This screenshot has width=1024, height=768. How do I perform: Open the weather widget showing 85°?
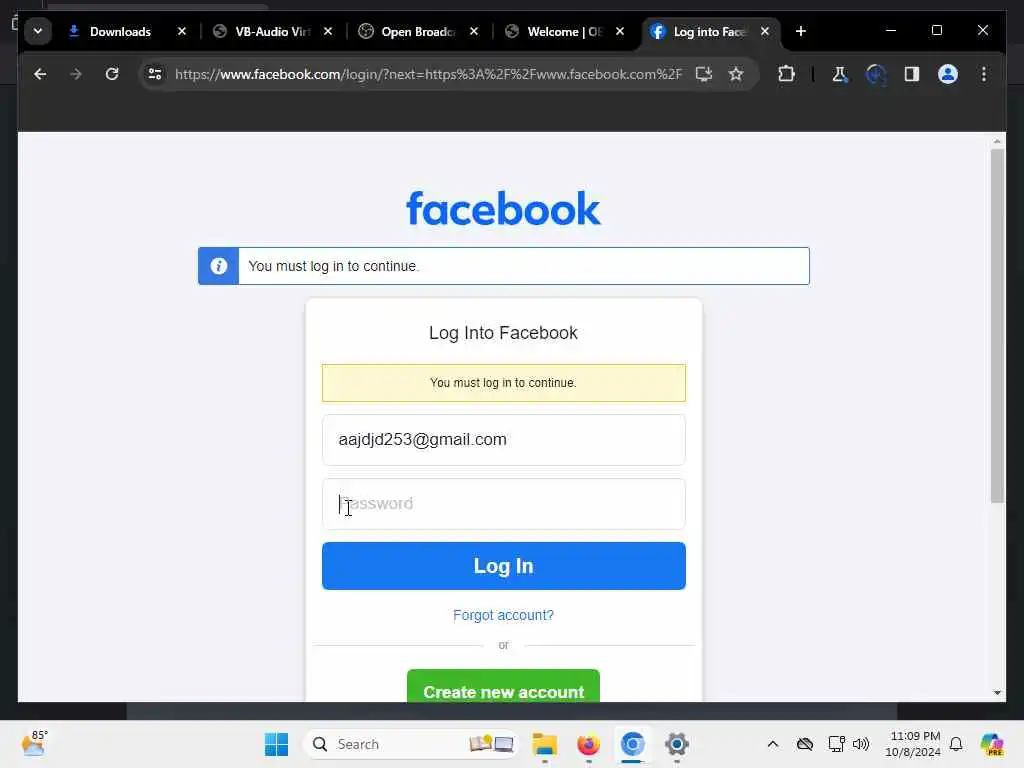pos(34,743)
